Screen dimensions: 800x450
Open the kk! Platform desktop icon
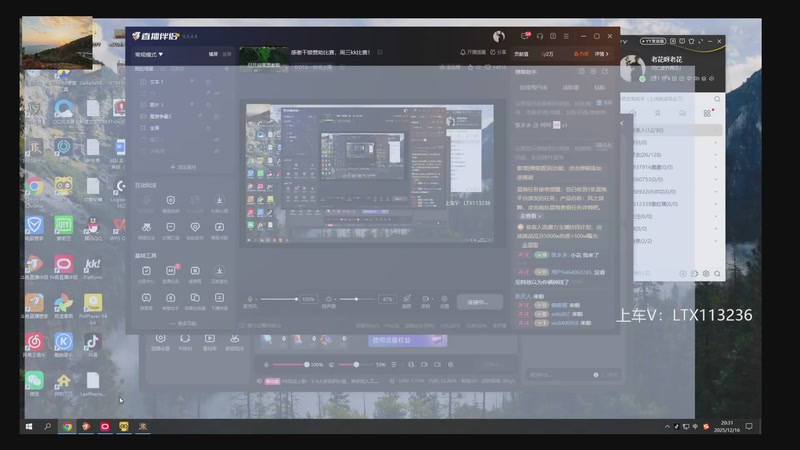point(92,264)
